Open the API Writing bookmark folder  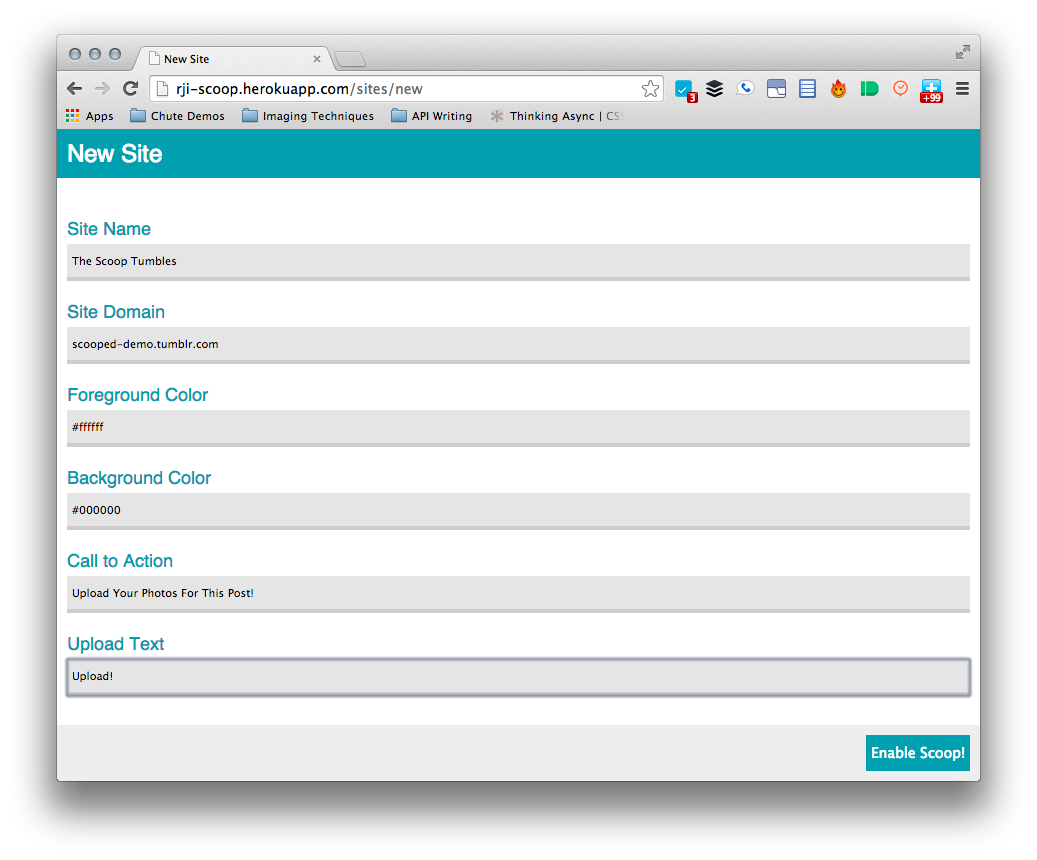(x=431, y=116)
